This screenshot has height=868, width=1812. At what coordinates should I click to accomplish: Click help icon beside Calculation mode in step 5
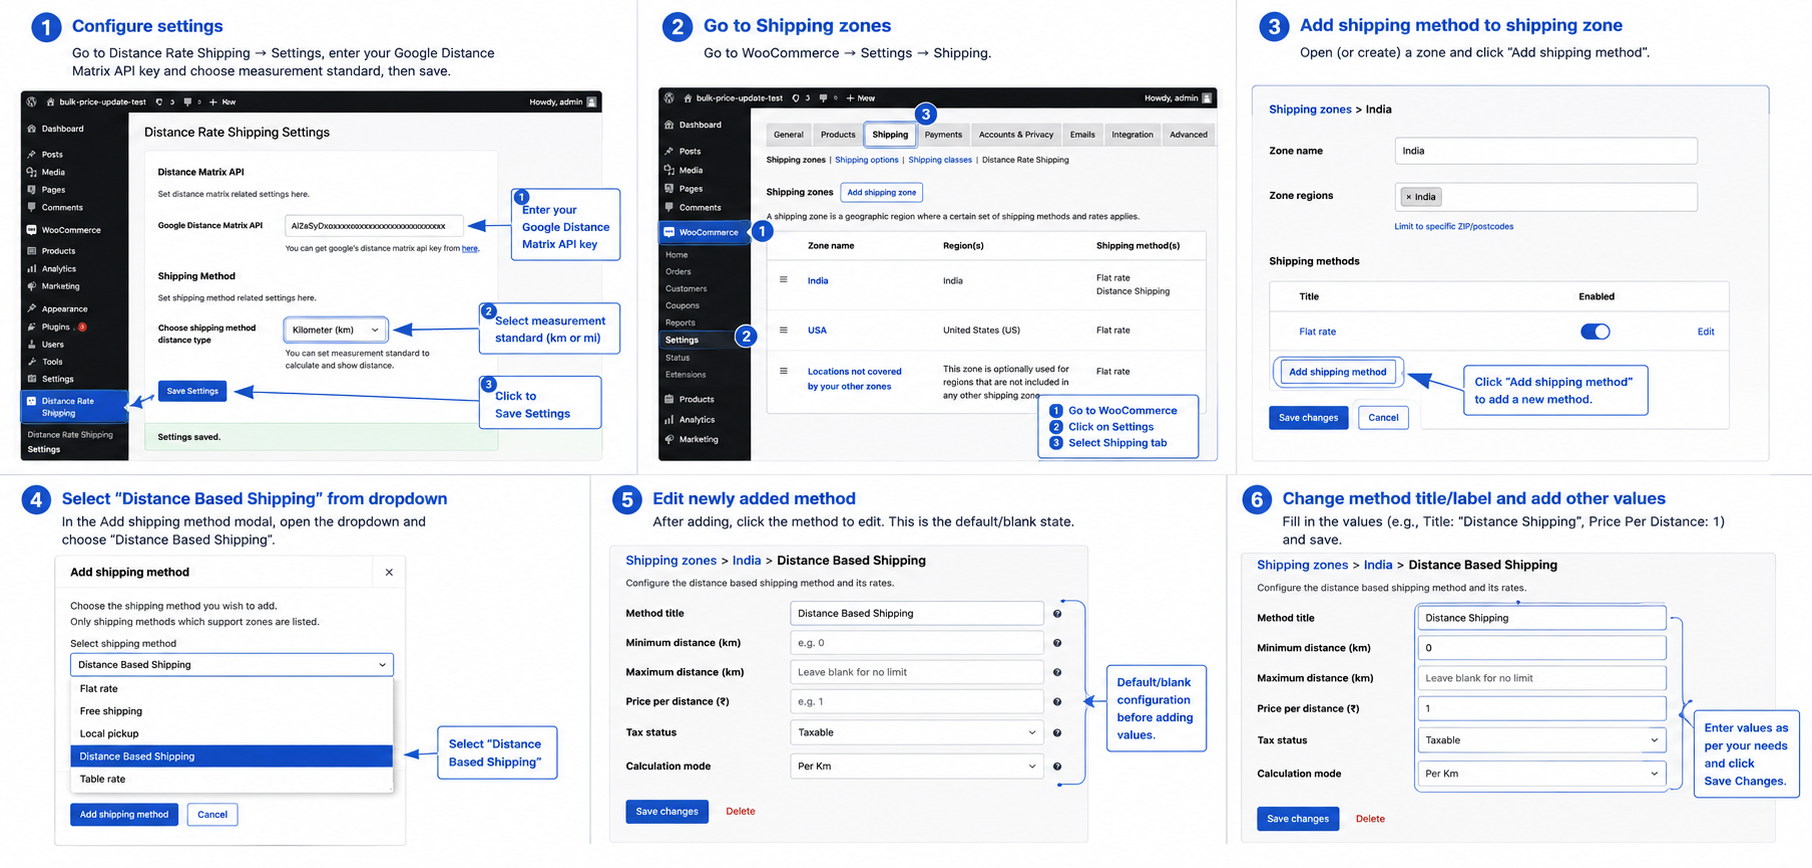[1057, 767]
